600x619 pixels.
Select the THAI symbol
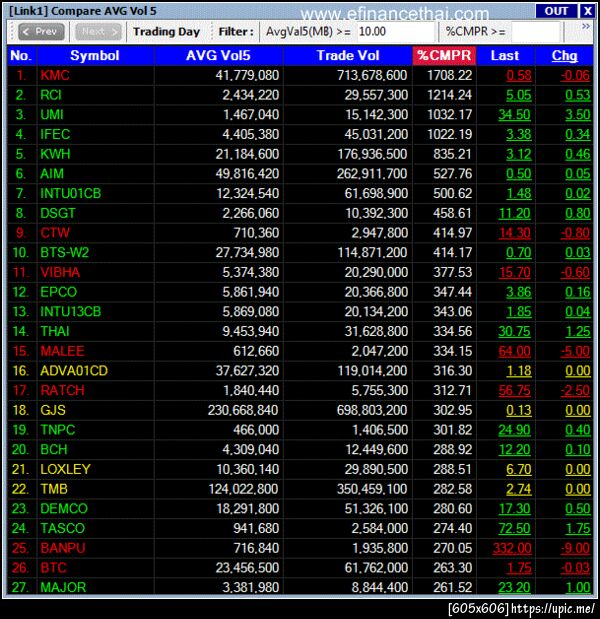55,332
